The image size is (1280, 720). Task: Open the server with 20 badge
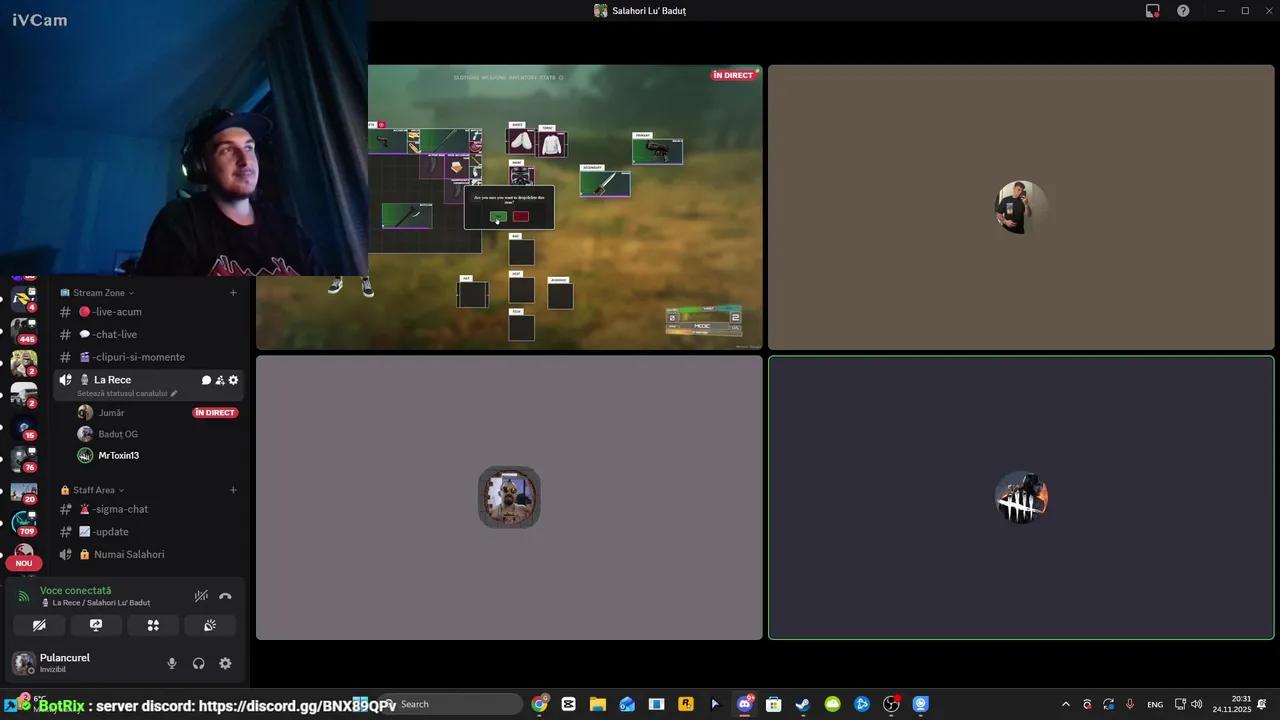[23, 492]
